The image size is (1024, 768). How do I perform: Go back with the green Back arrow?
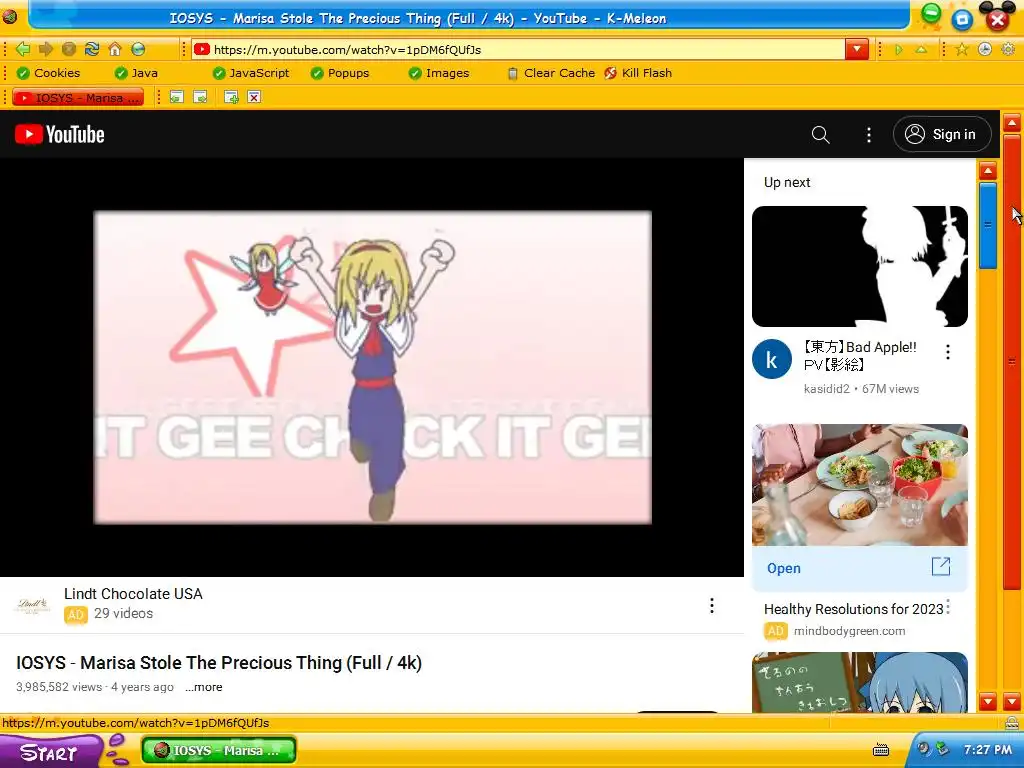23,49
